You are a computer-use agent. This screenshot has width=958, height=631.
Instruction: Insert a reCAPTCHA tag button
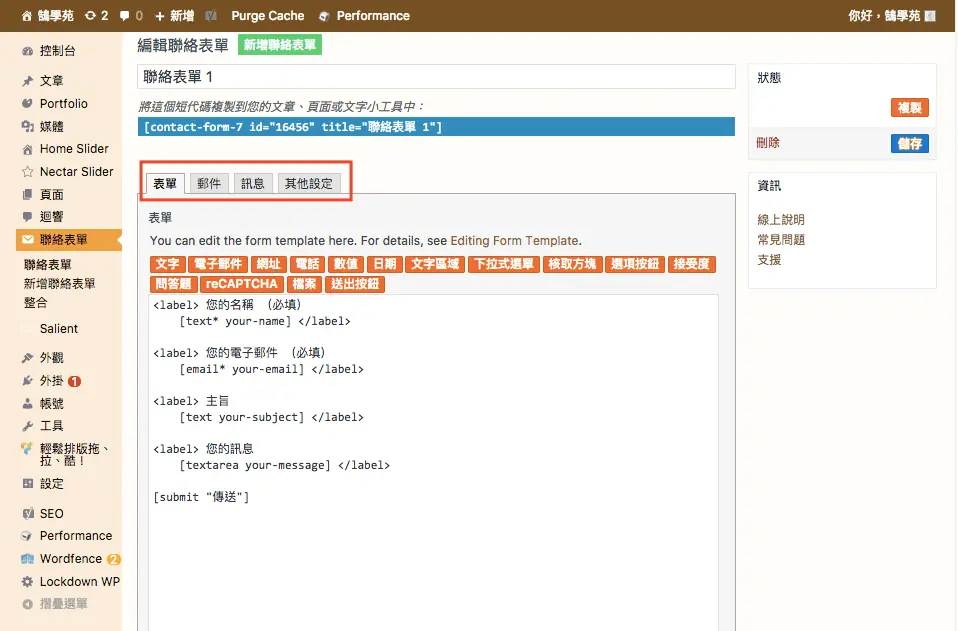point(242,284)
